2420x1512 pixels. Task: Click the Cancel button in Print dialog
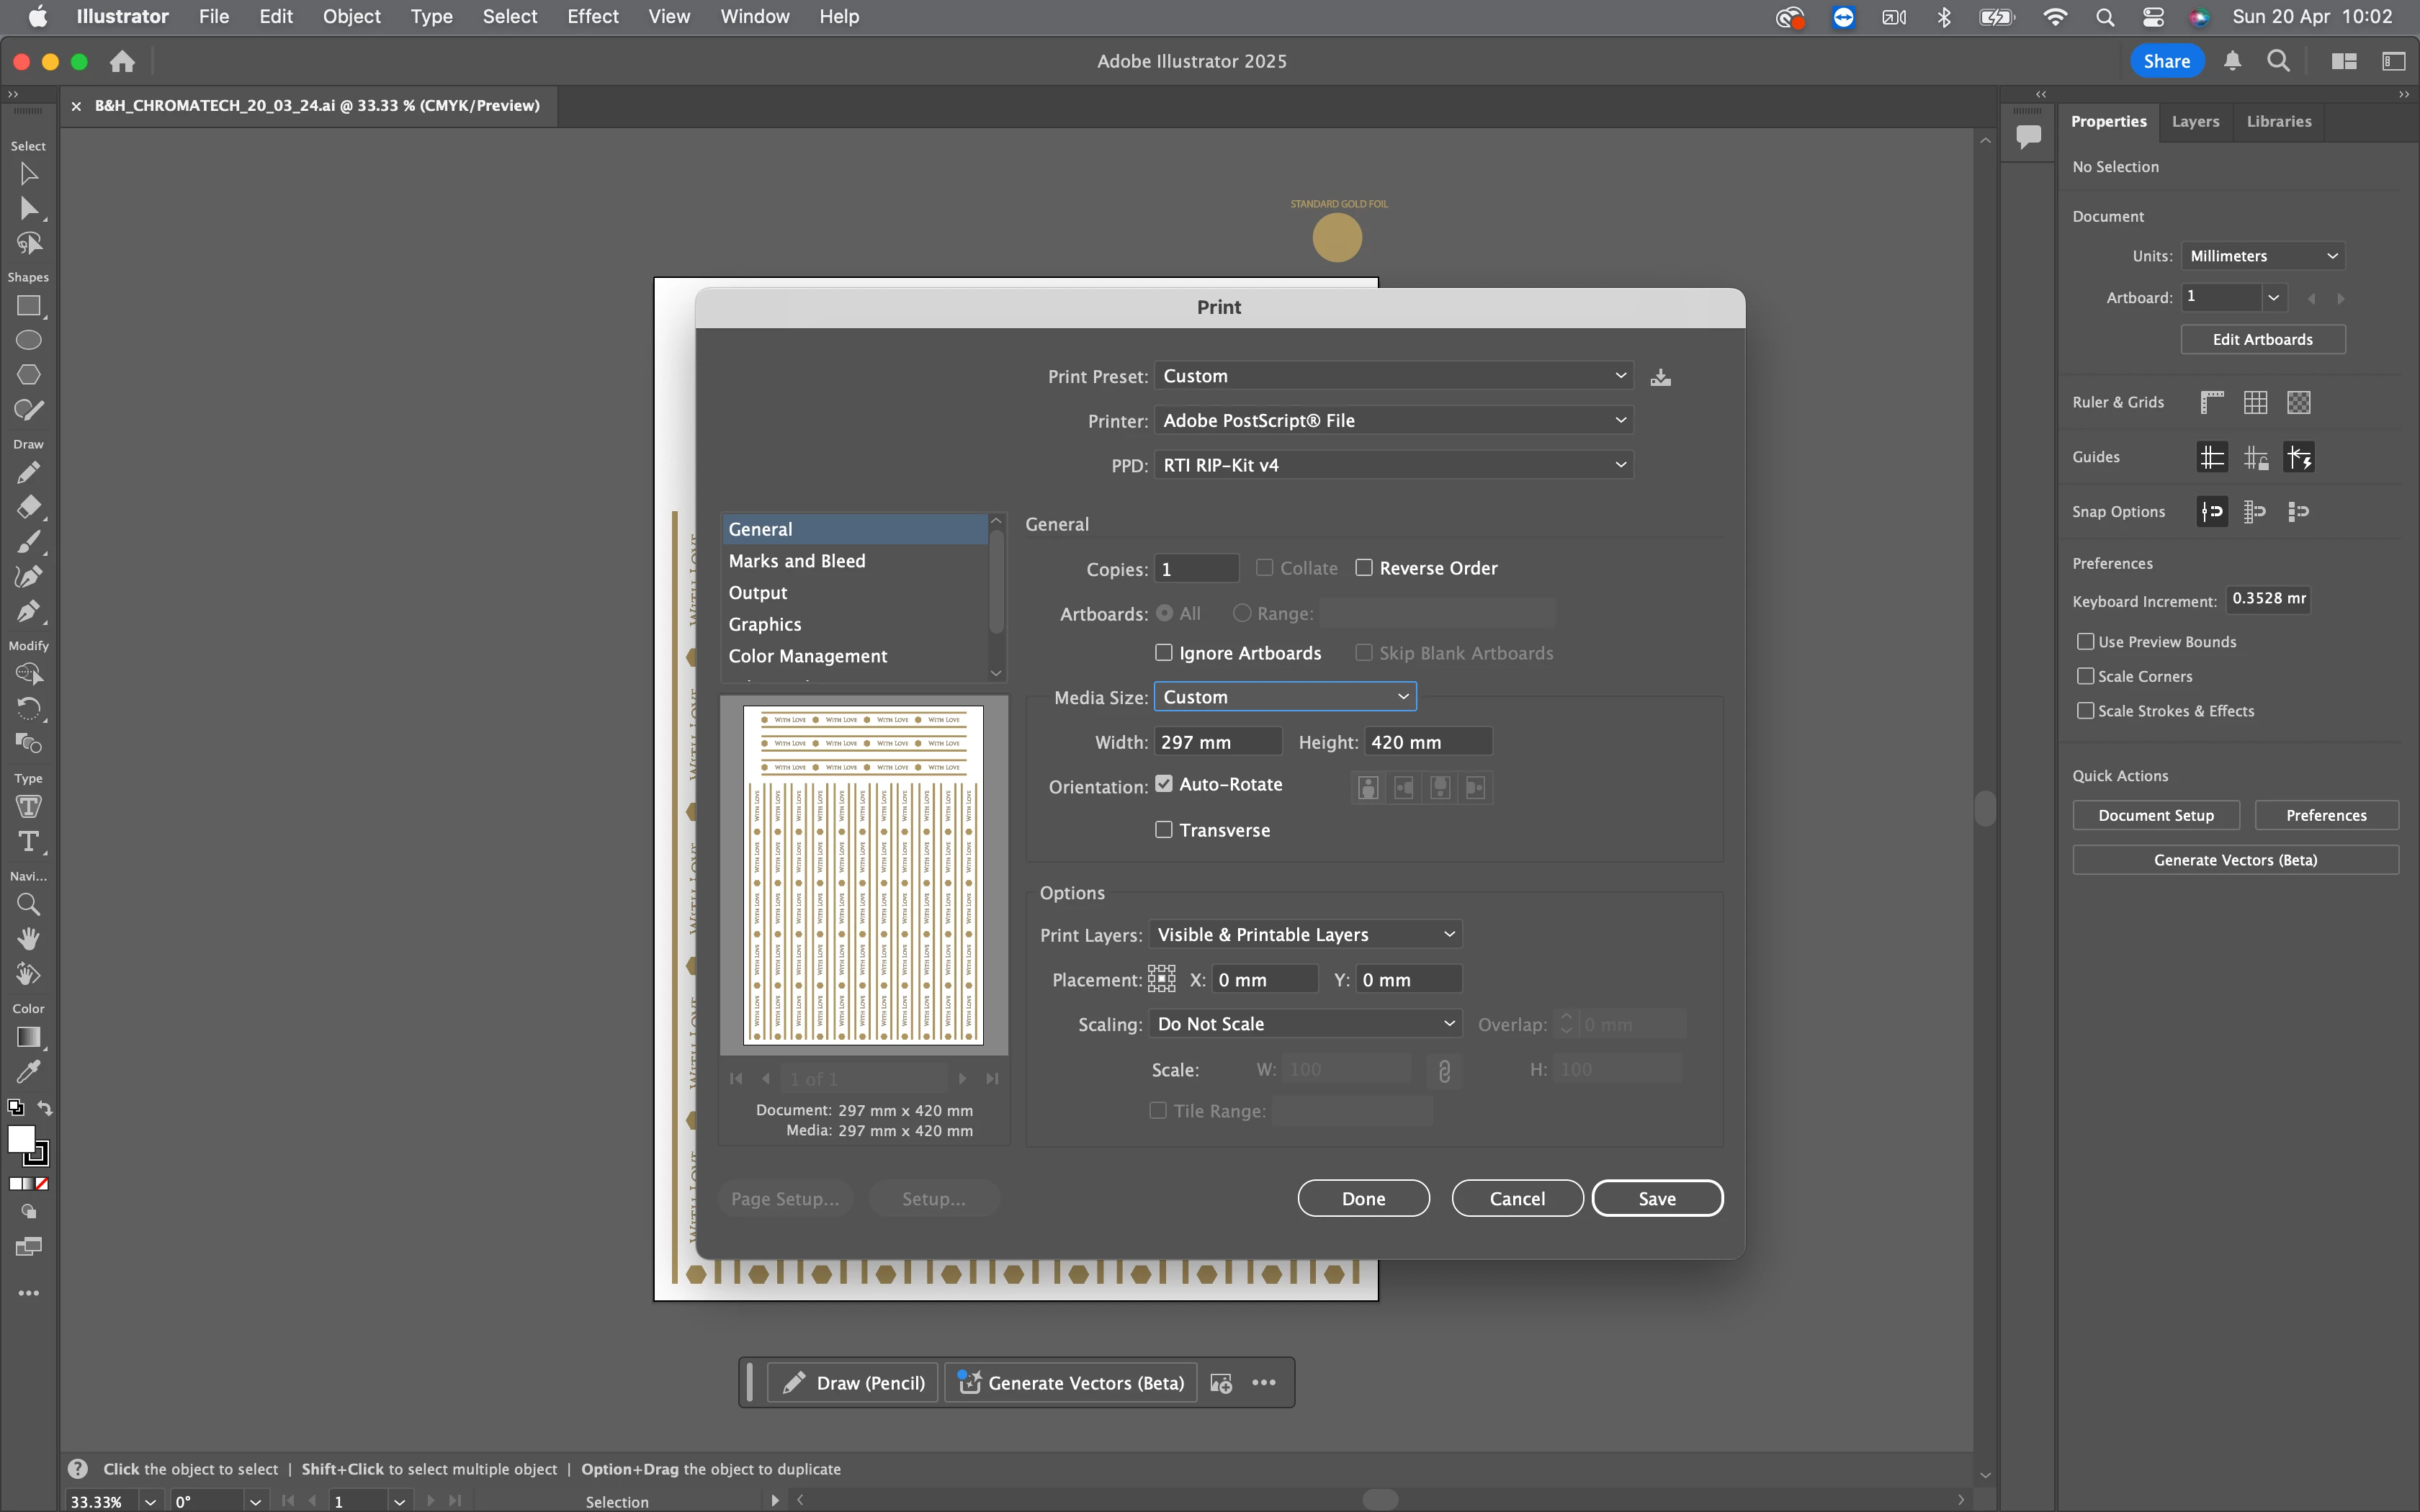pyautogui.click(x=1516, y=1198)
